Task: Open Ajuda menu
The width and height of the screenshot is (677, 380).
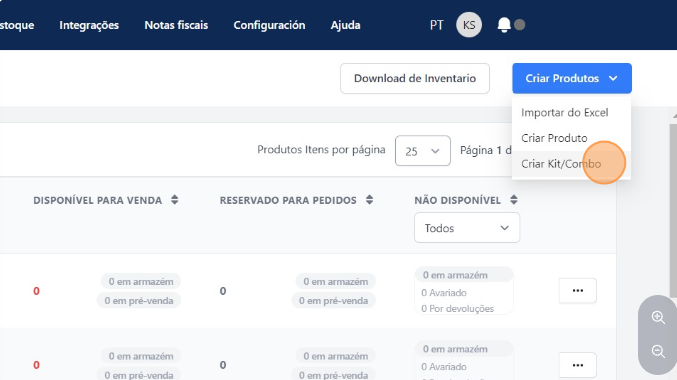Action: [345, 25]
